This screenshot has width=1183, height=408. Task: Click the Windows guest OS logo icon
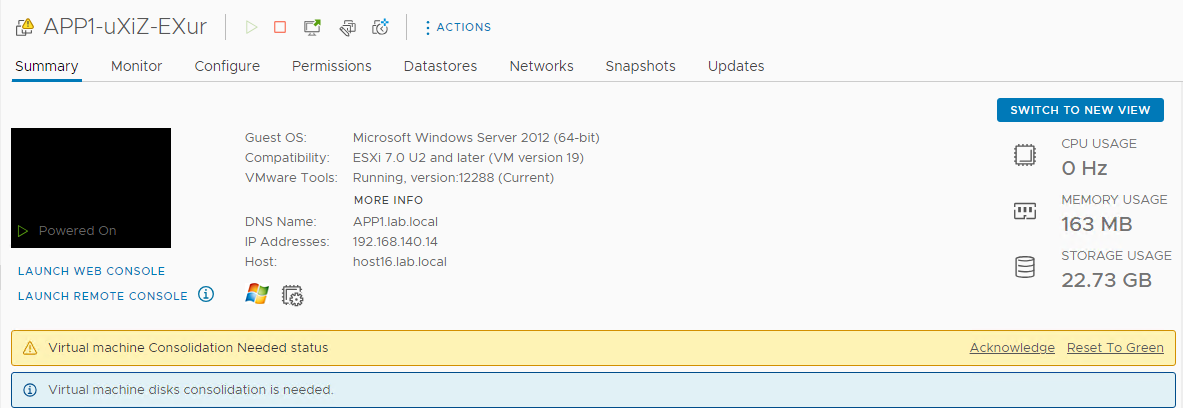click(257, 294)
